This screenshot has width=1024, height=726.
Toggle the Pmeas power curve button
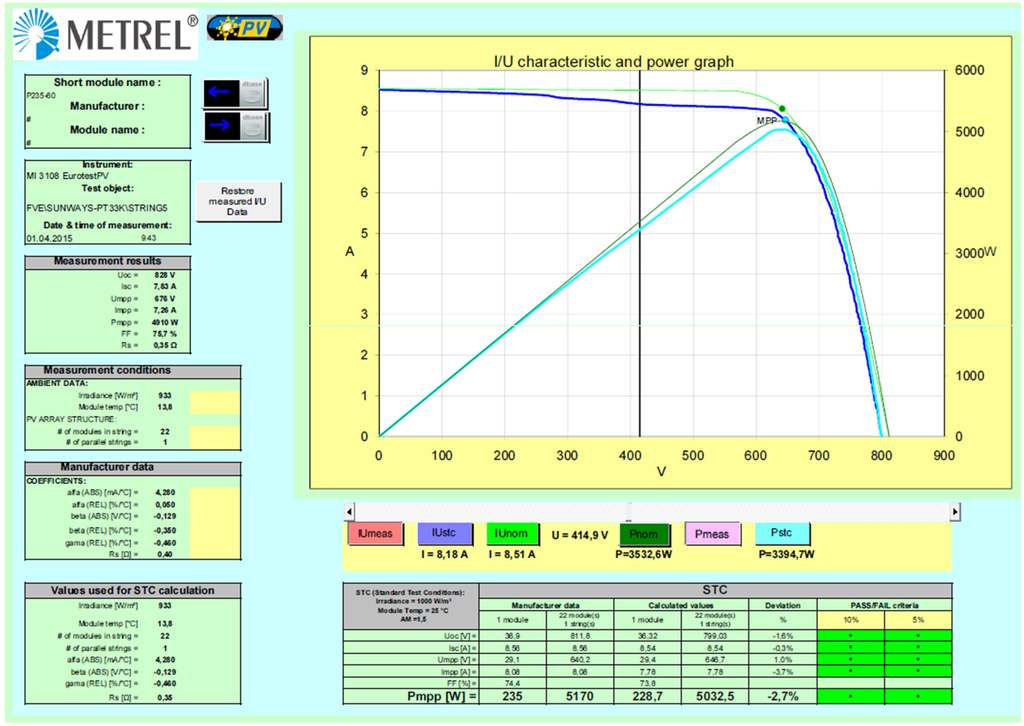713,535
